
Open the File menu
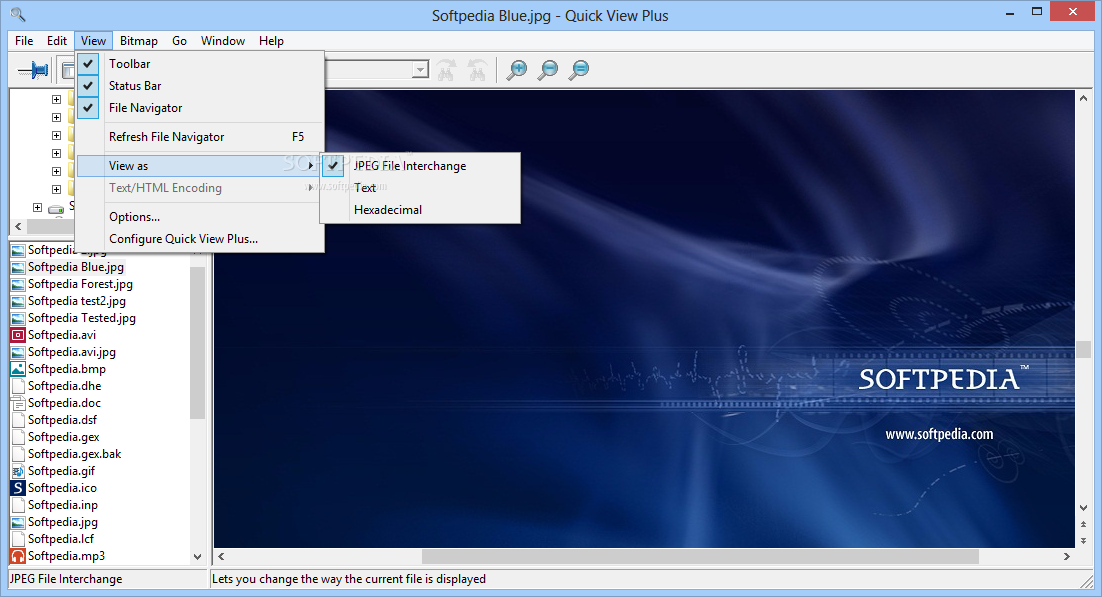(x=24, y=41)
